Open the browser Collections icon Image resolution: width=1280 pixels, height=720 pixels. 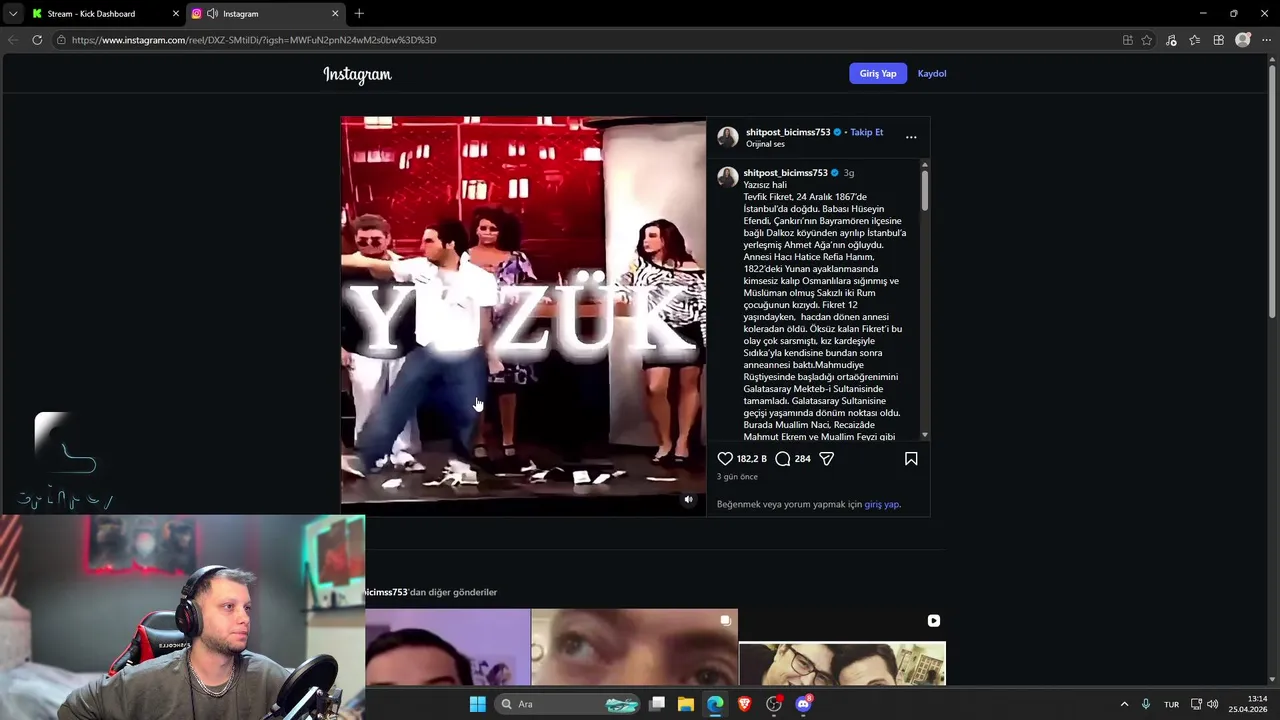click(x=1218, y=40)
